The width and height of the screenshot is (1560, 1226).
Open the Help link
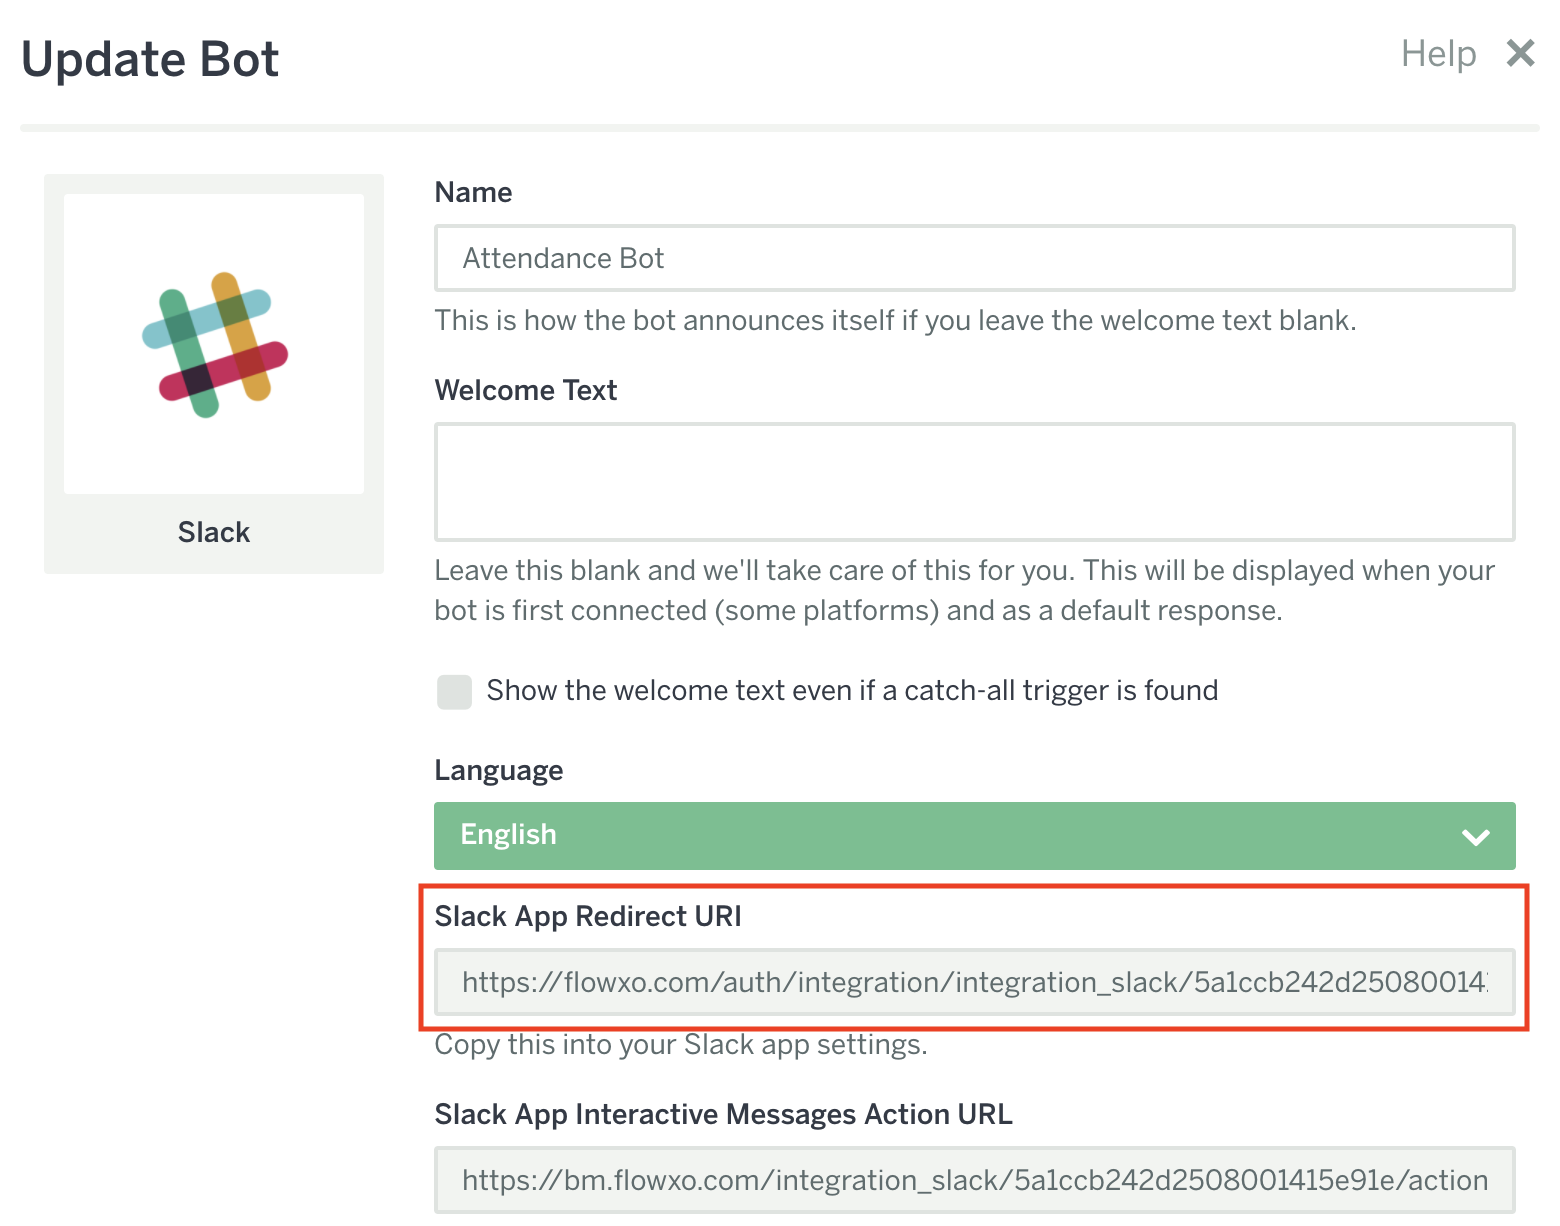coord(1437,54)
